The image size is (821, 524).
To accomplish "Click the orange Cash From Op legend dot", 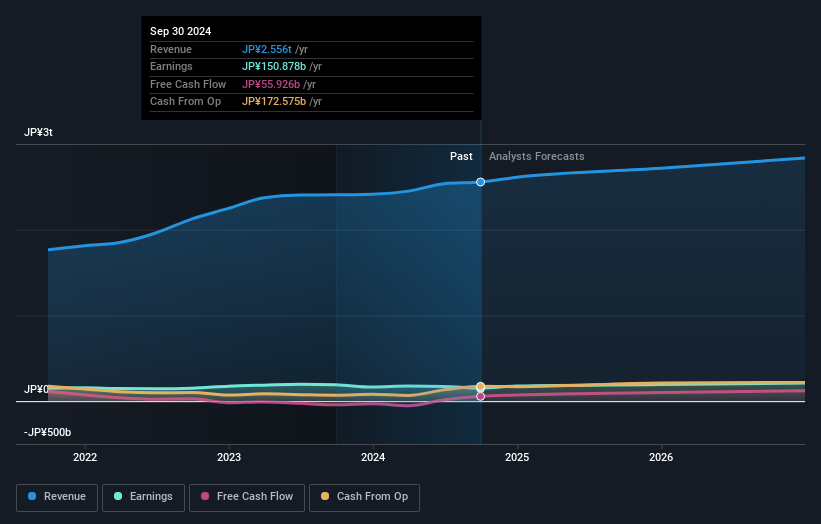I will 325,496.
